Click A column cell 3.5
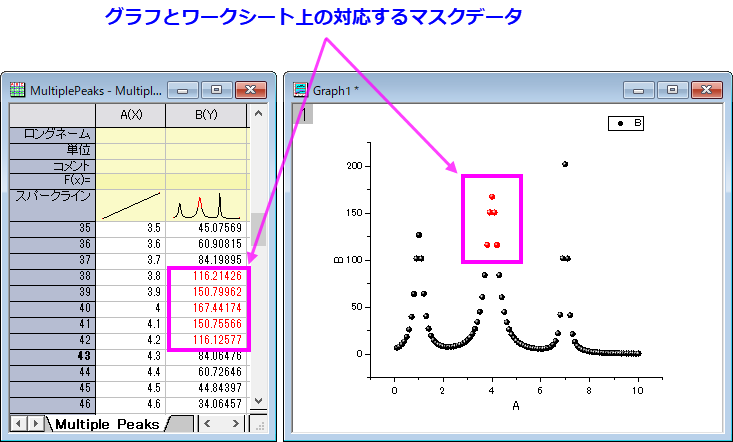Image resolution: width=733 pixels, height=442 pixels. coord(131,228)
